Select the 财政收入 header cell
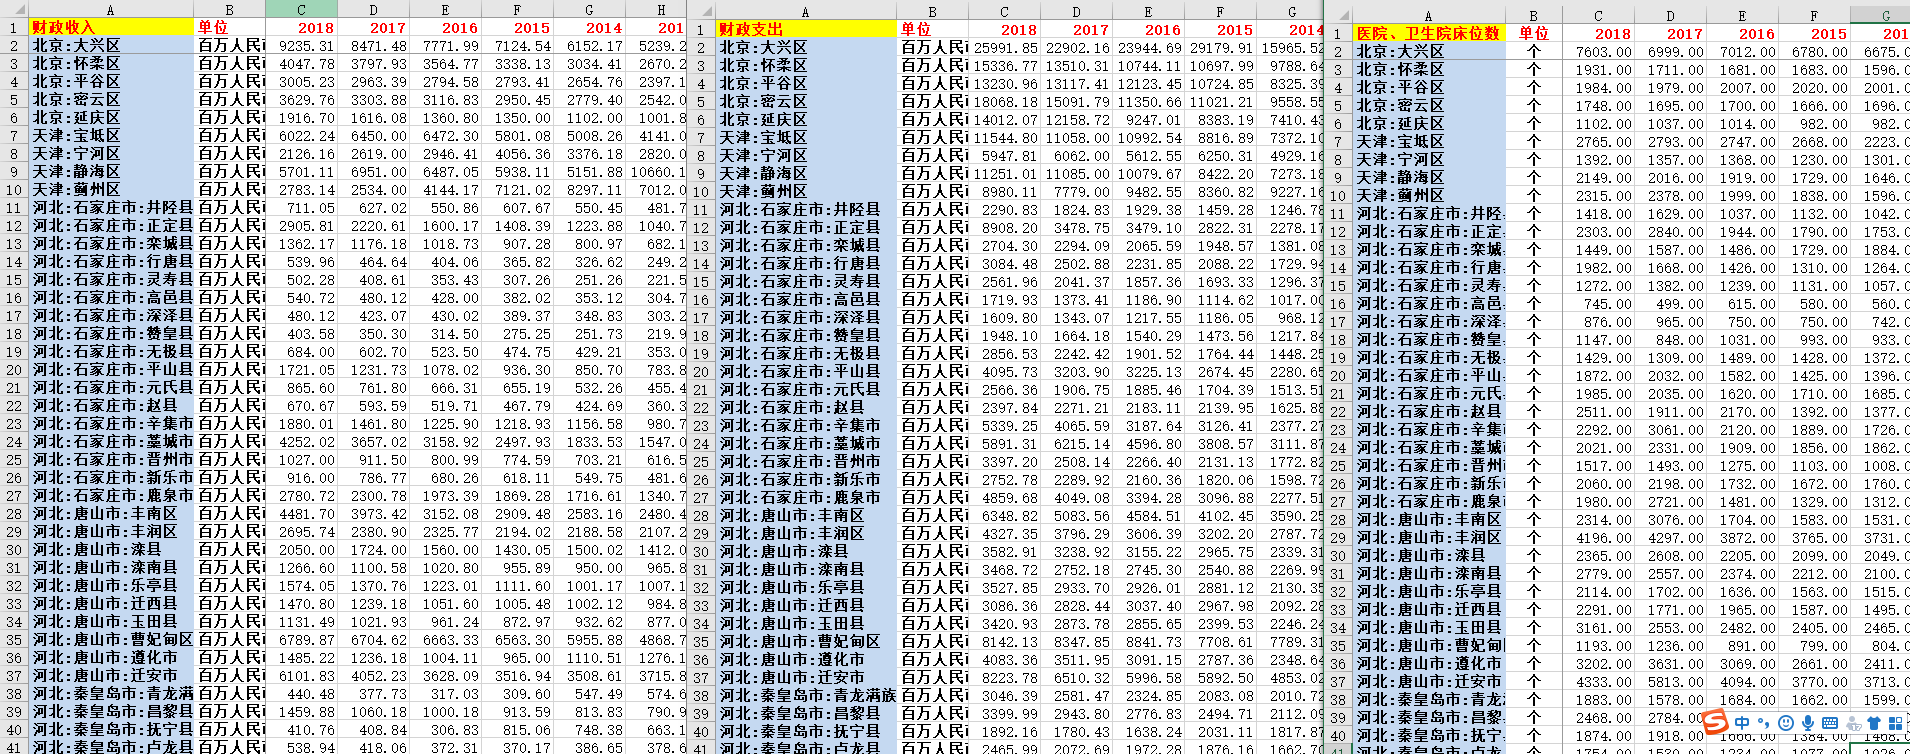This screenshot has width=1910, height=754. [x=111, y=27]
